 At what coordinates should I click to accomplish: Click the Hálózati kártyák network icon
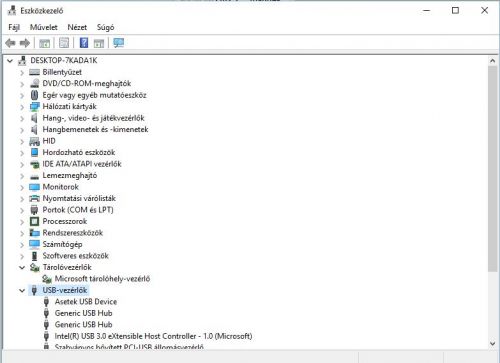pos(34,107)
